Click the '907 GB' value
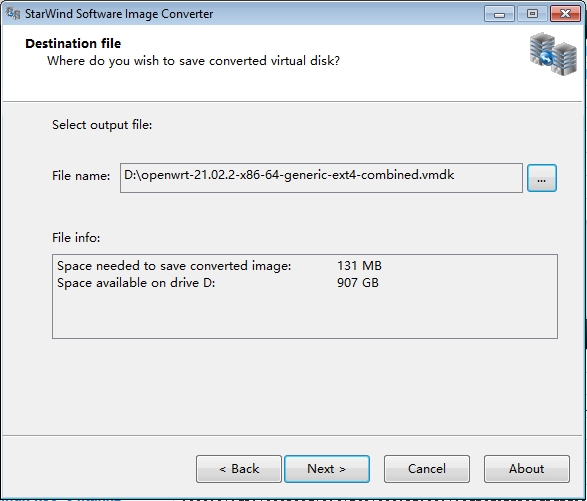The image size is (587, 501). (x=358, y=283)
